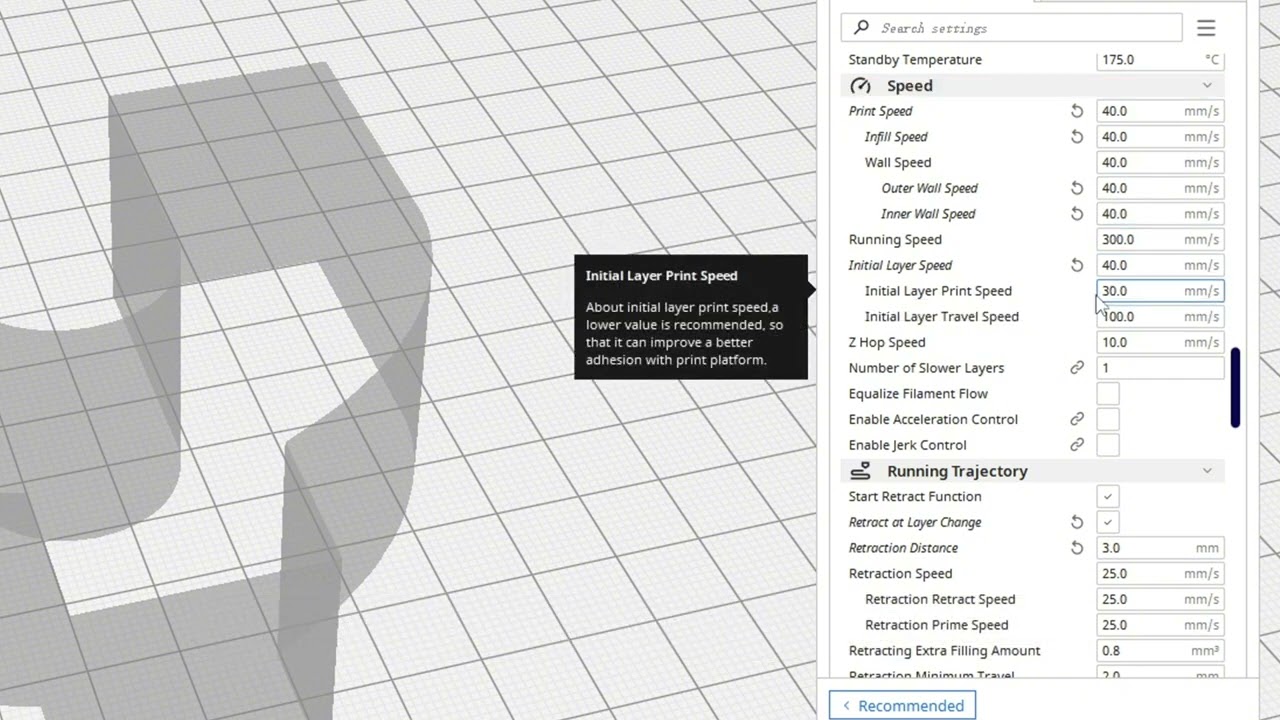Reset the Retraction Distance value
The image size is (1280, 720).
click(1077, 548)
